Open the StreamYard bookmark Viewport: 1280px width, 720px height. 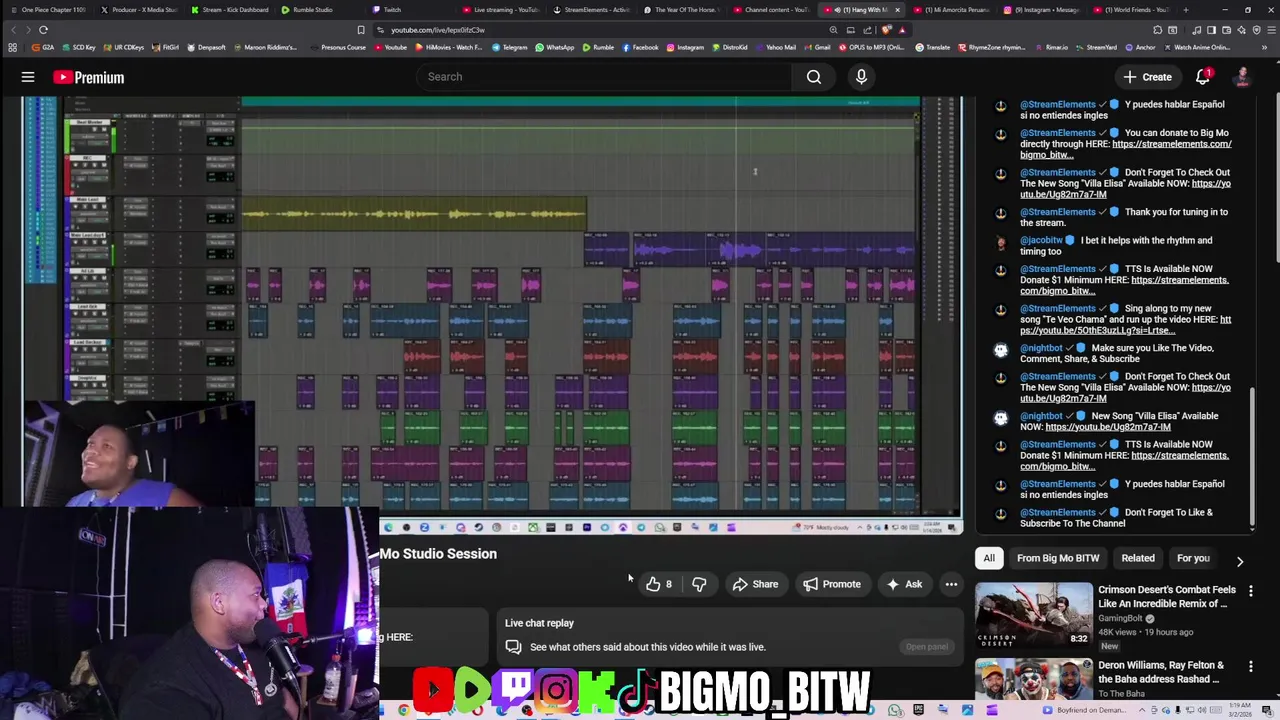[x=1096, y=47]
